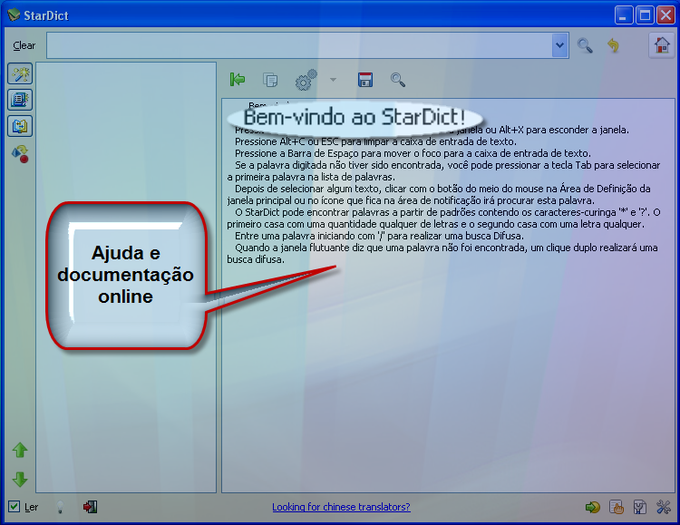The height and width of the screenshot is (525, 680).
Task: Open 'Looking for chinese translators?' link
Action: point(341,507)
